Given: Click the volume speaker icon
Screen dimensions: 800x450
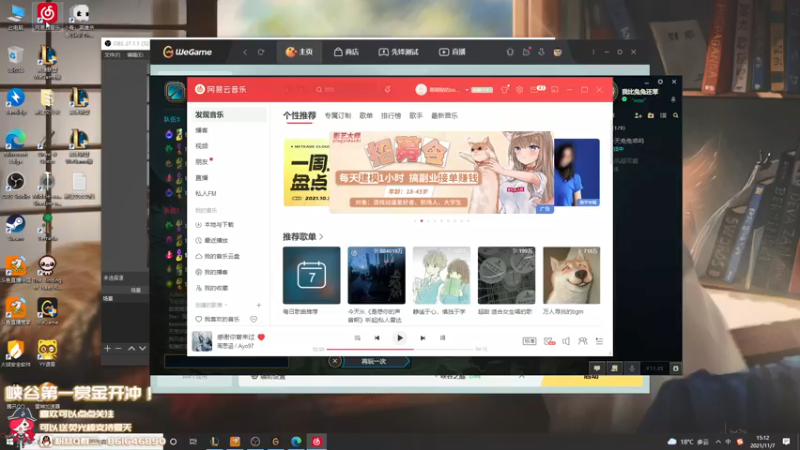Looking at the screenshot, I should point(566,341).
